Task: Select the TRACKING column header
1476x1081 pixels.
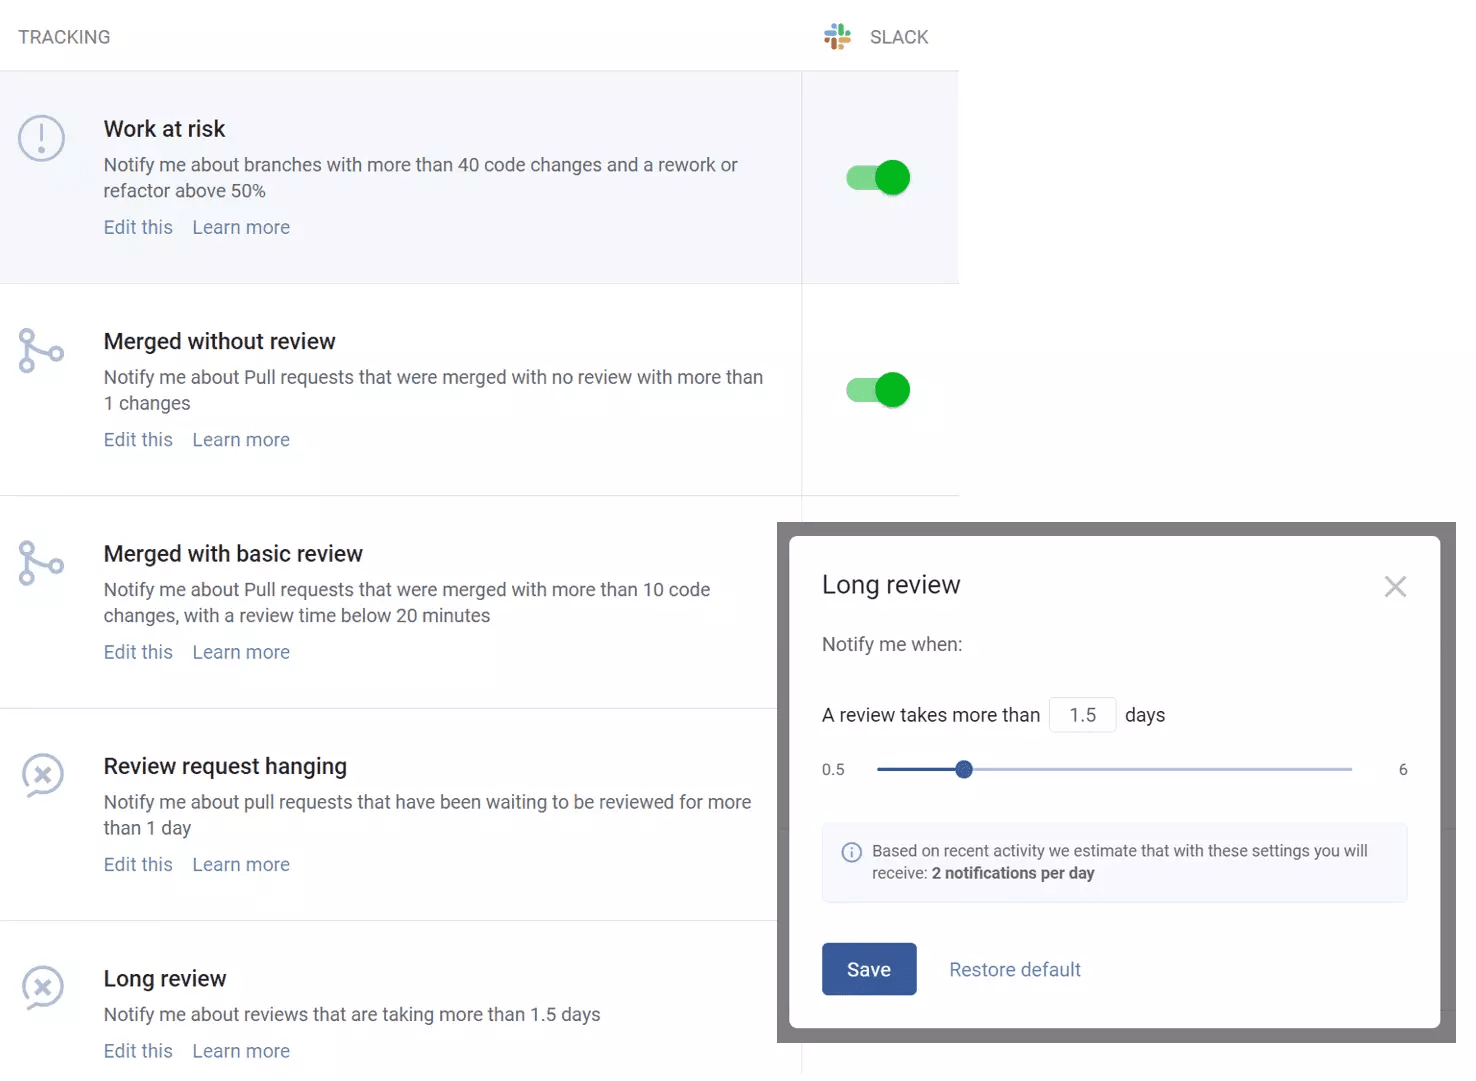Action: tap(64, 36)
